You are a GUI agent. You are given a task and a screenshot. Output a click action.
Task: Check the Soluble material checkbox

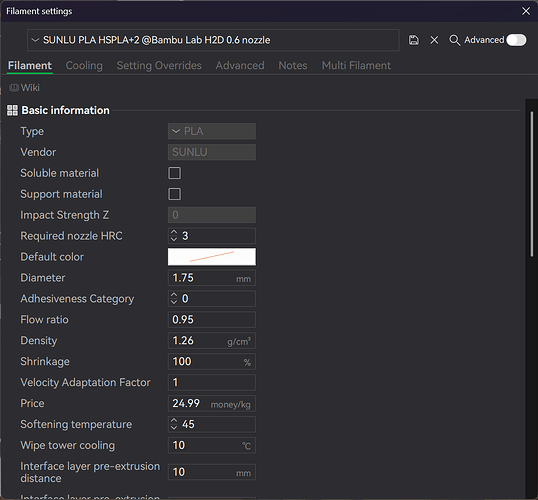[174, 173]
